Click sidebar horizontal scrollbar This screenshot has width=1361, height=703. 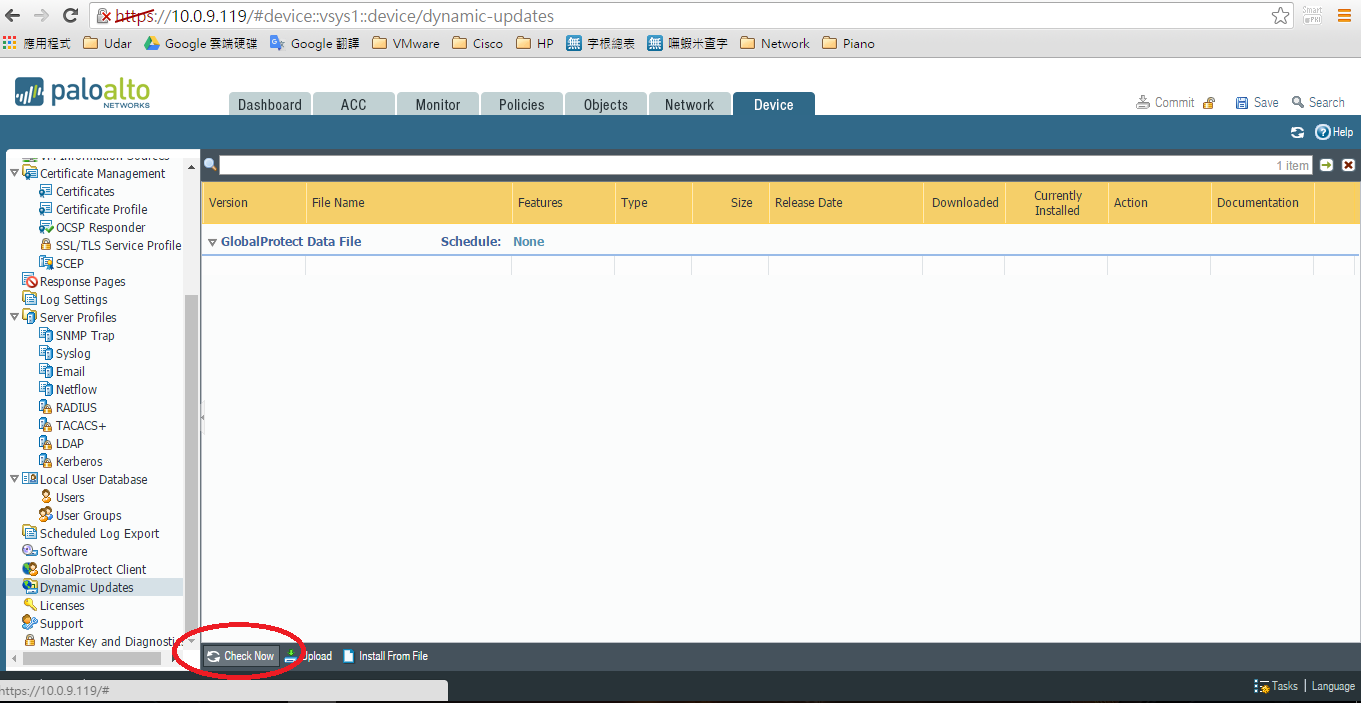[x=92, y=659]
